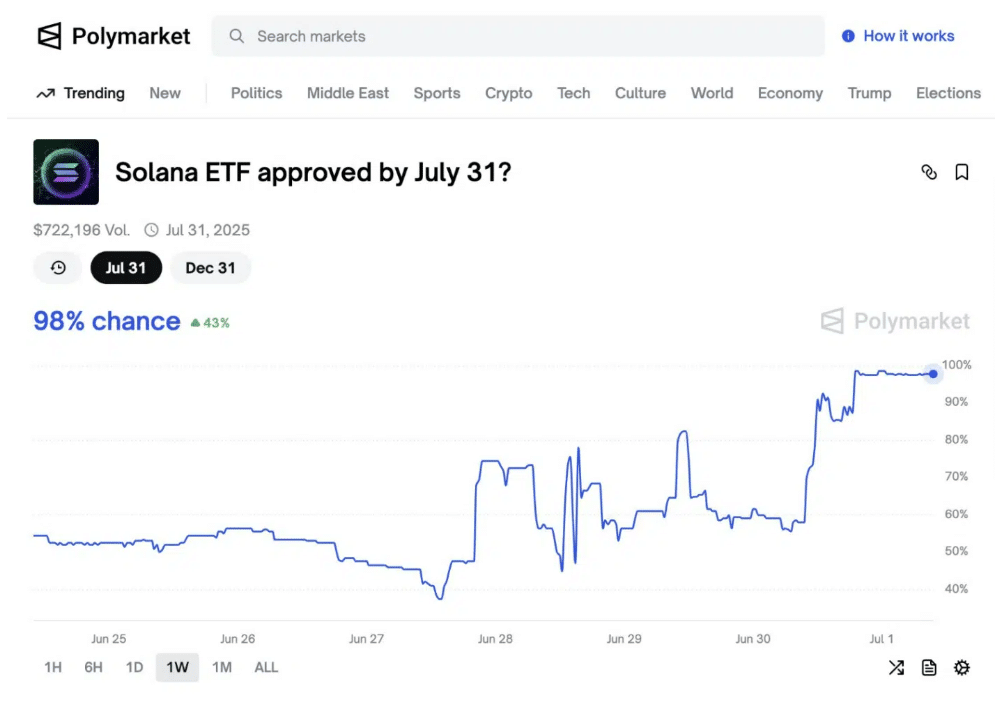Set chart range to 1H
Image resolution: width=1003 pixels, height=706 pixels.
point(53,668)
